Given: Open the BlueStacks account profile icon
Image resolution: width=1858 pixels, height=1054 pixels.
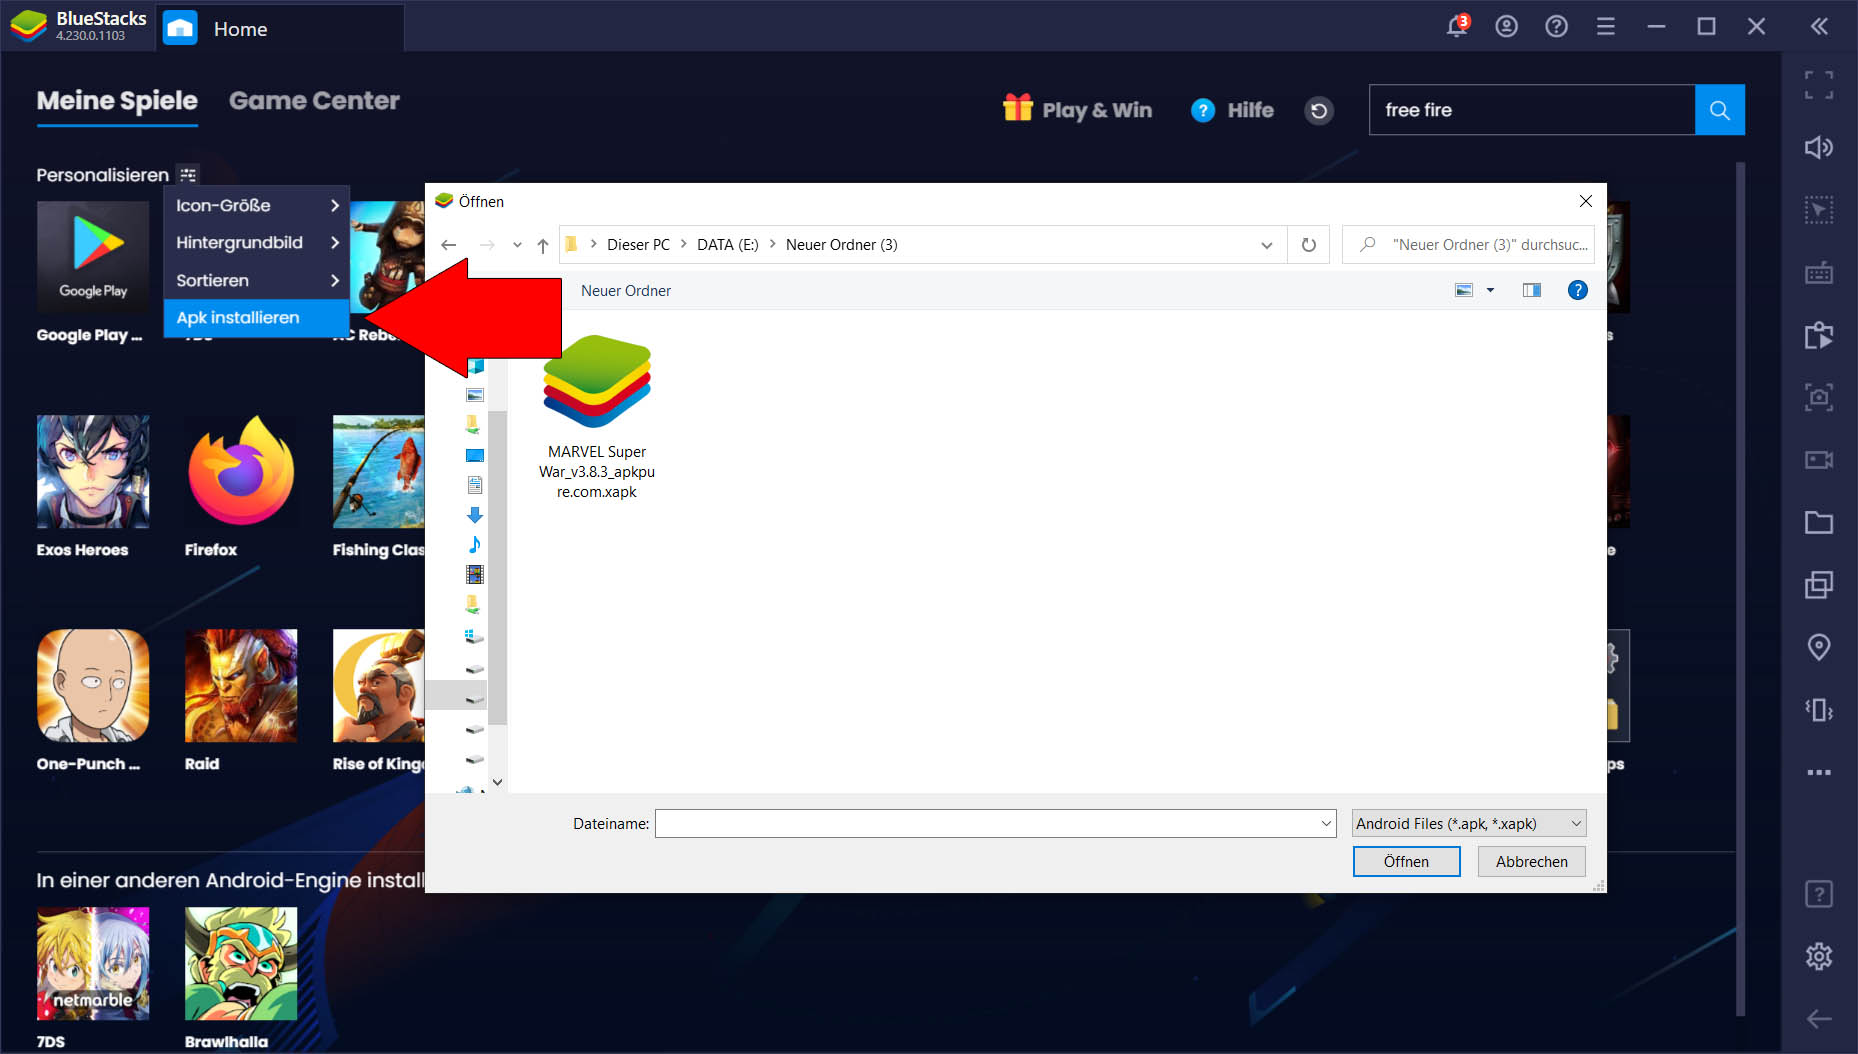Looking at the screenshot, I should click(x=1506, y=27).
